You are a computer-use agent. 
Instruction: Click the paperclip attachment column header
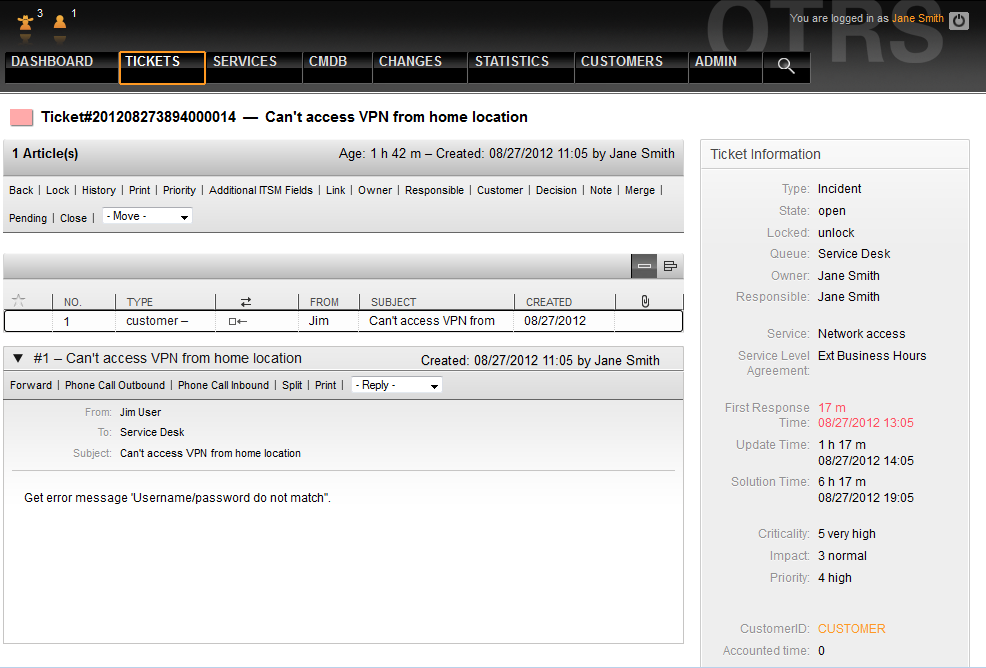[645, 301]
